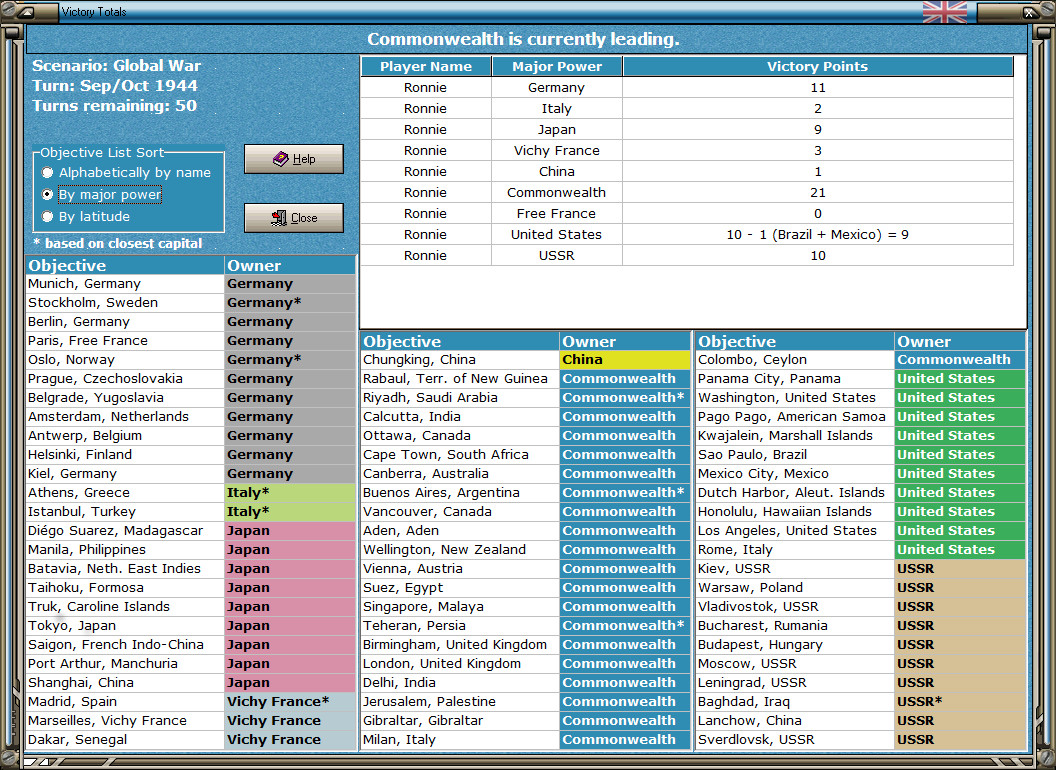Select Buenos Aires, Argentina objective

point(460,492)
